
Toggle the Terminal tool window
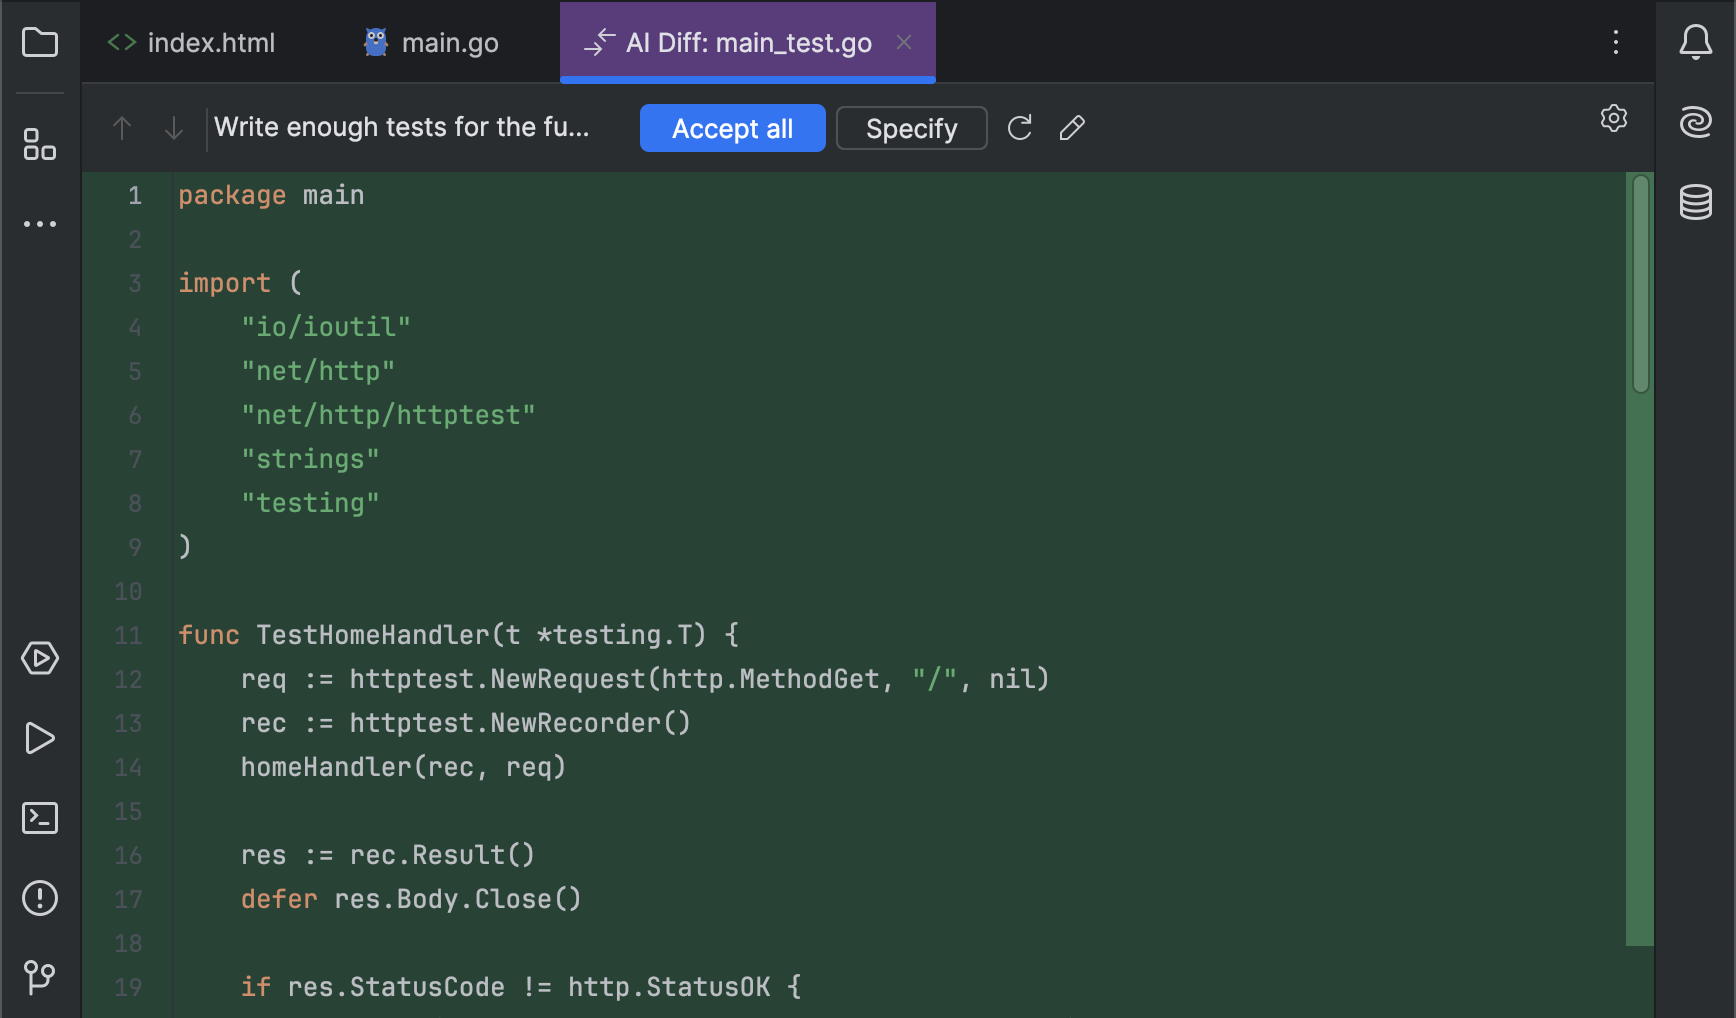coord(39,818)
